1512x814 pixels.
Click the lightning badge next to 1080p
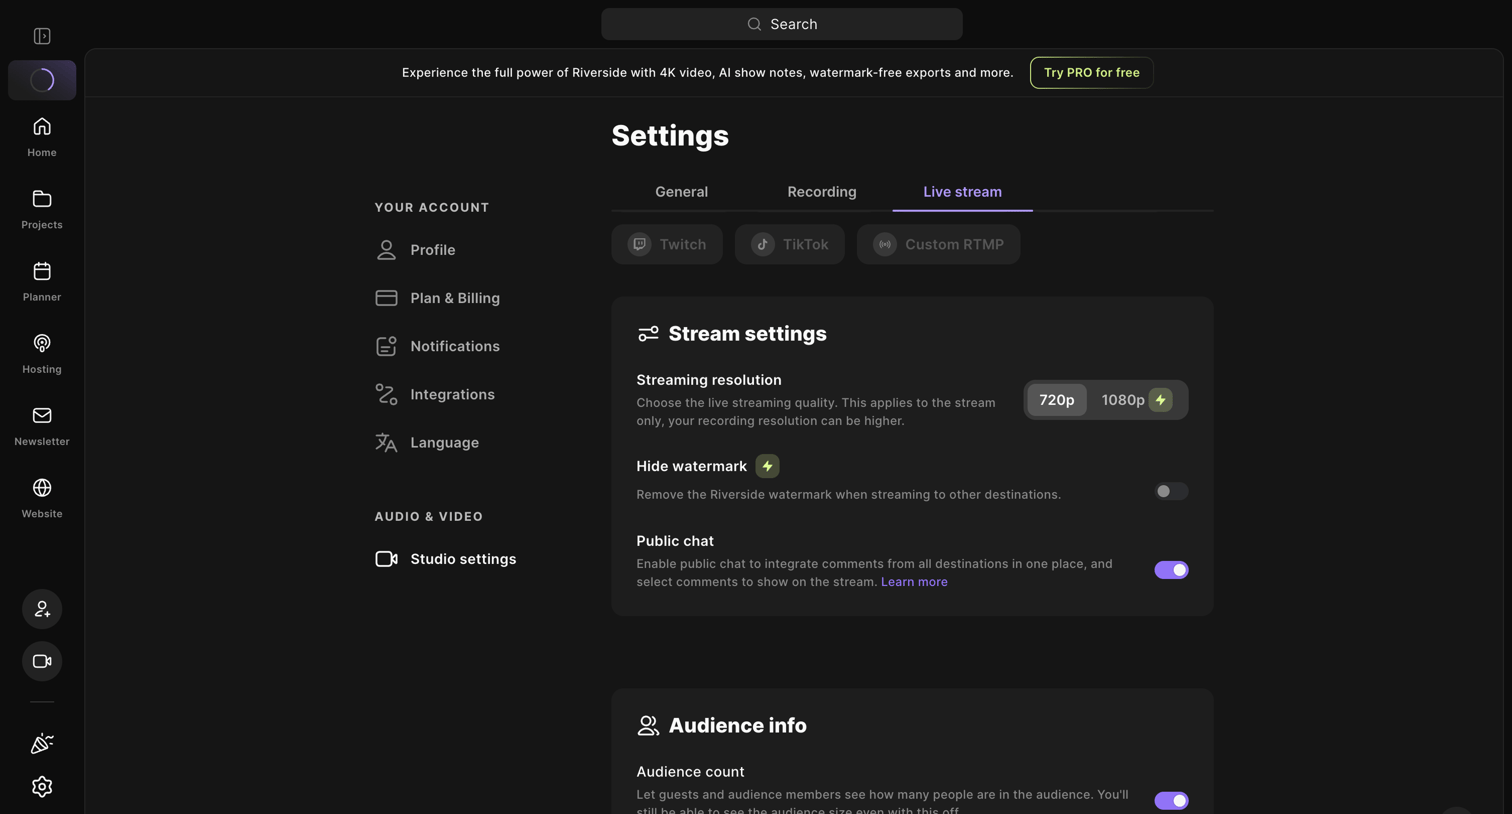click(1161, 400)
